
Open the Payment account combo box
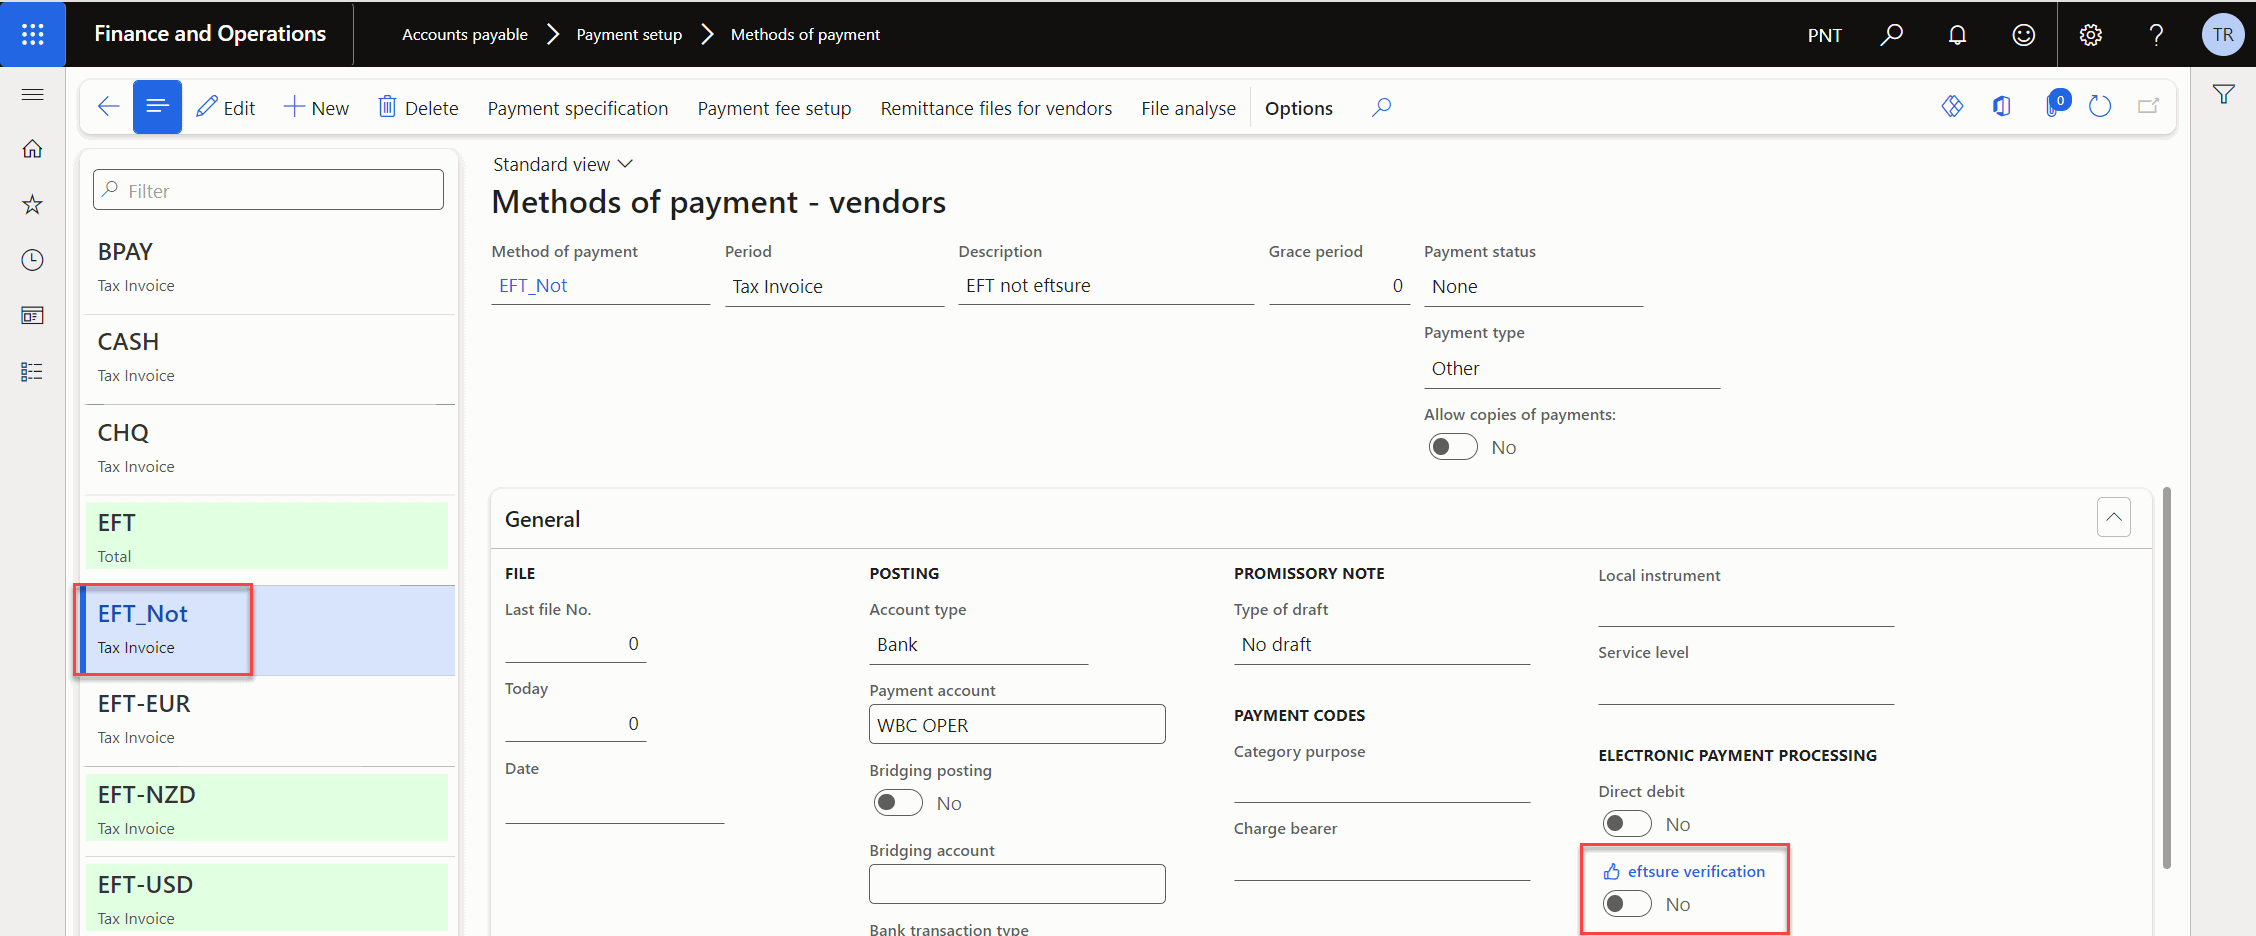click(x=1017, y=725)
